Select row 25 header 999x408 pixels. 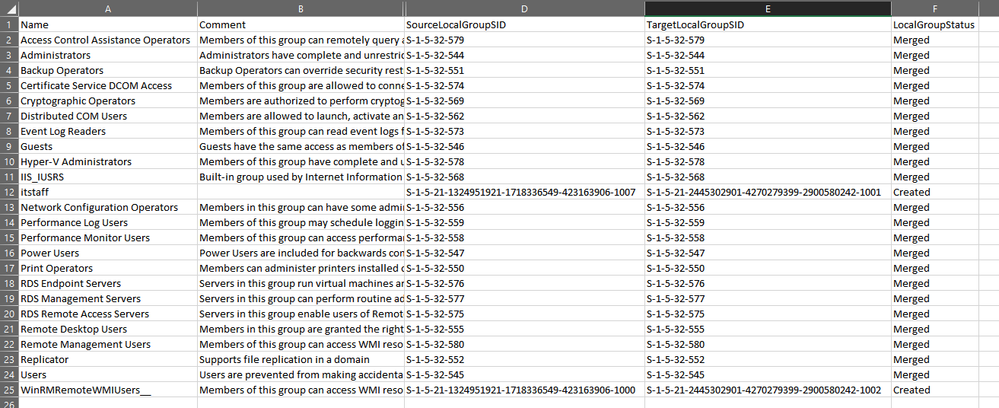click(9, 390)
